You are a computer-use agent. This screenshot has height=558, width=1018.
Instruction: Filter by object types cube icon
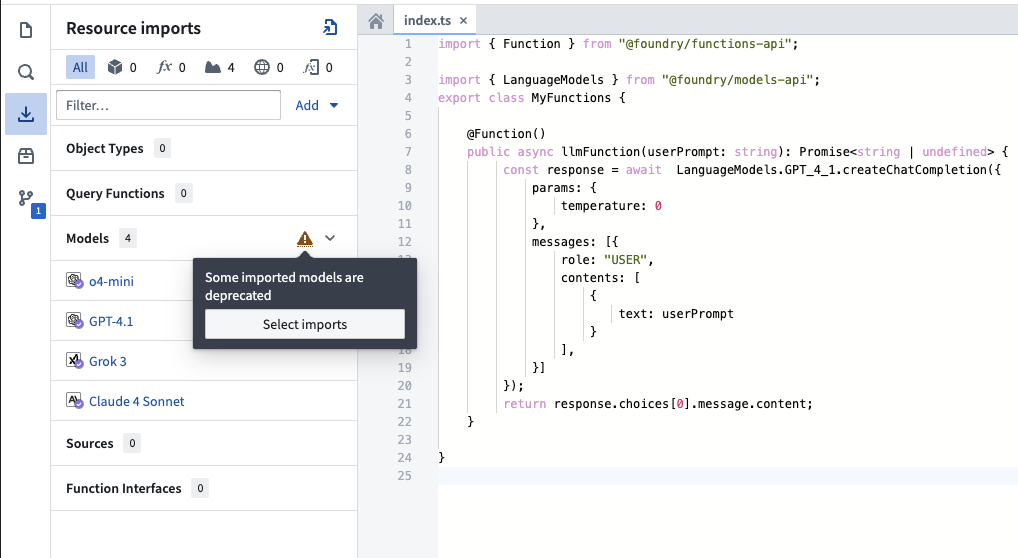[122, 67]
